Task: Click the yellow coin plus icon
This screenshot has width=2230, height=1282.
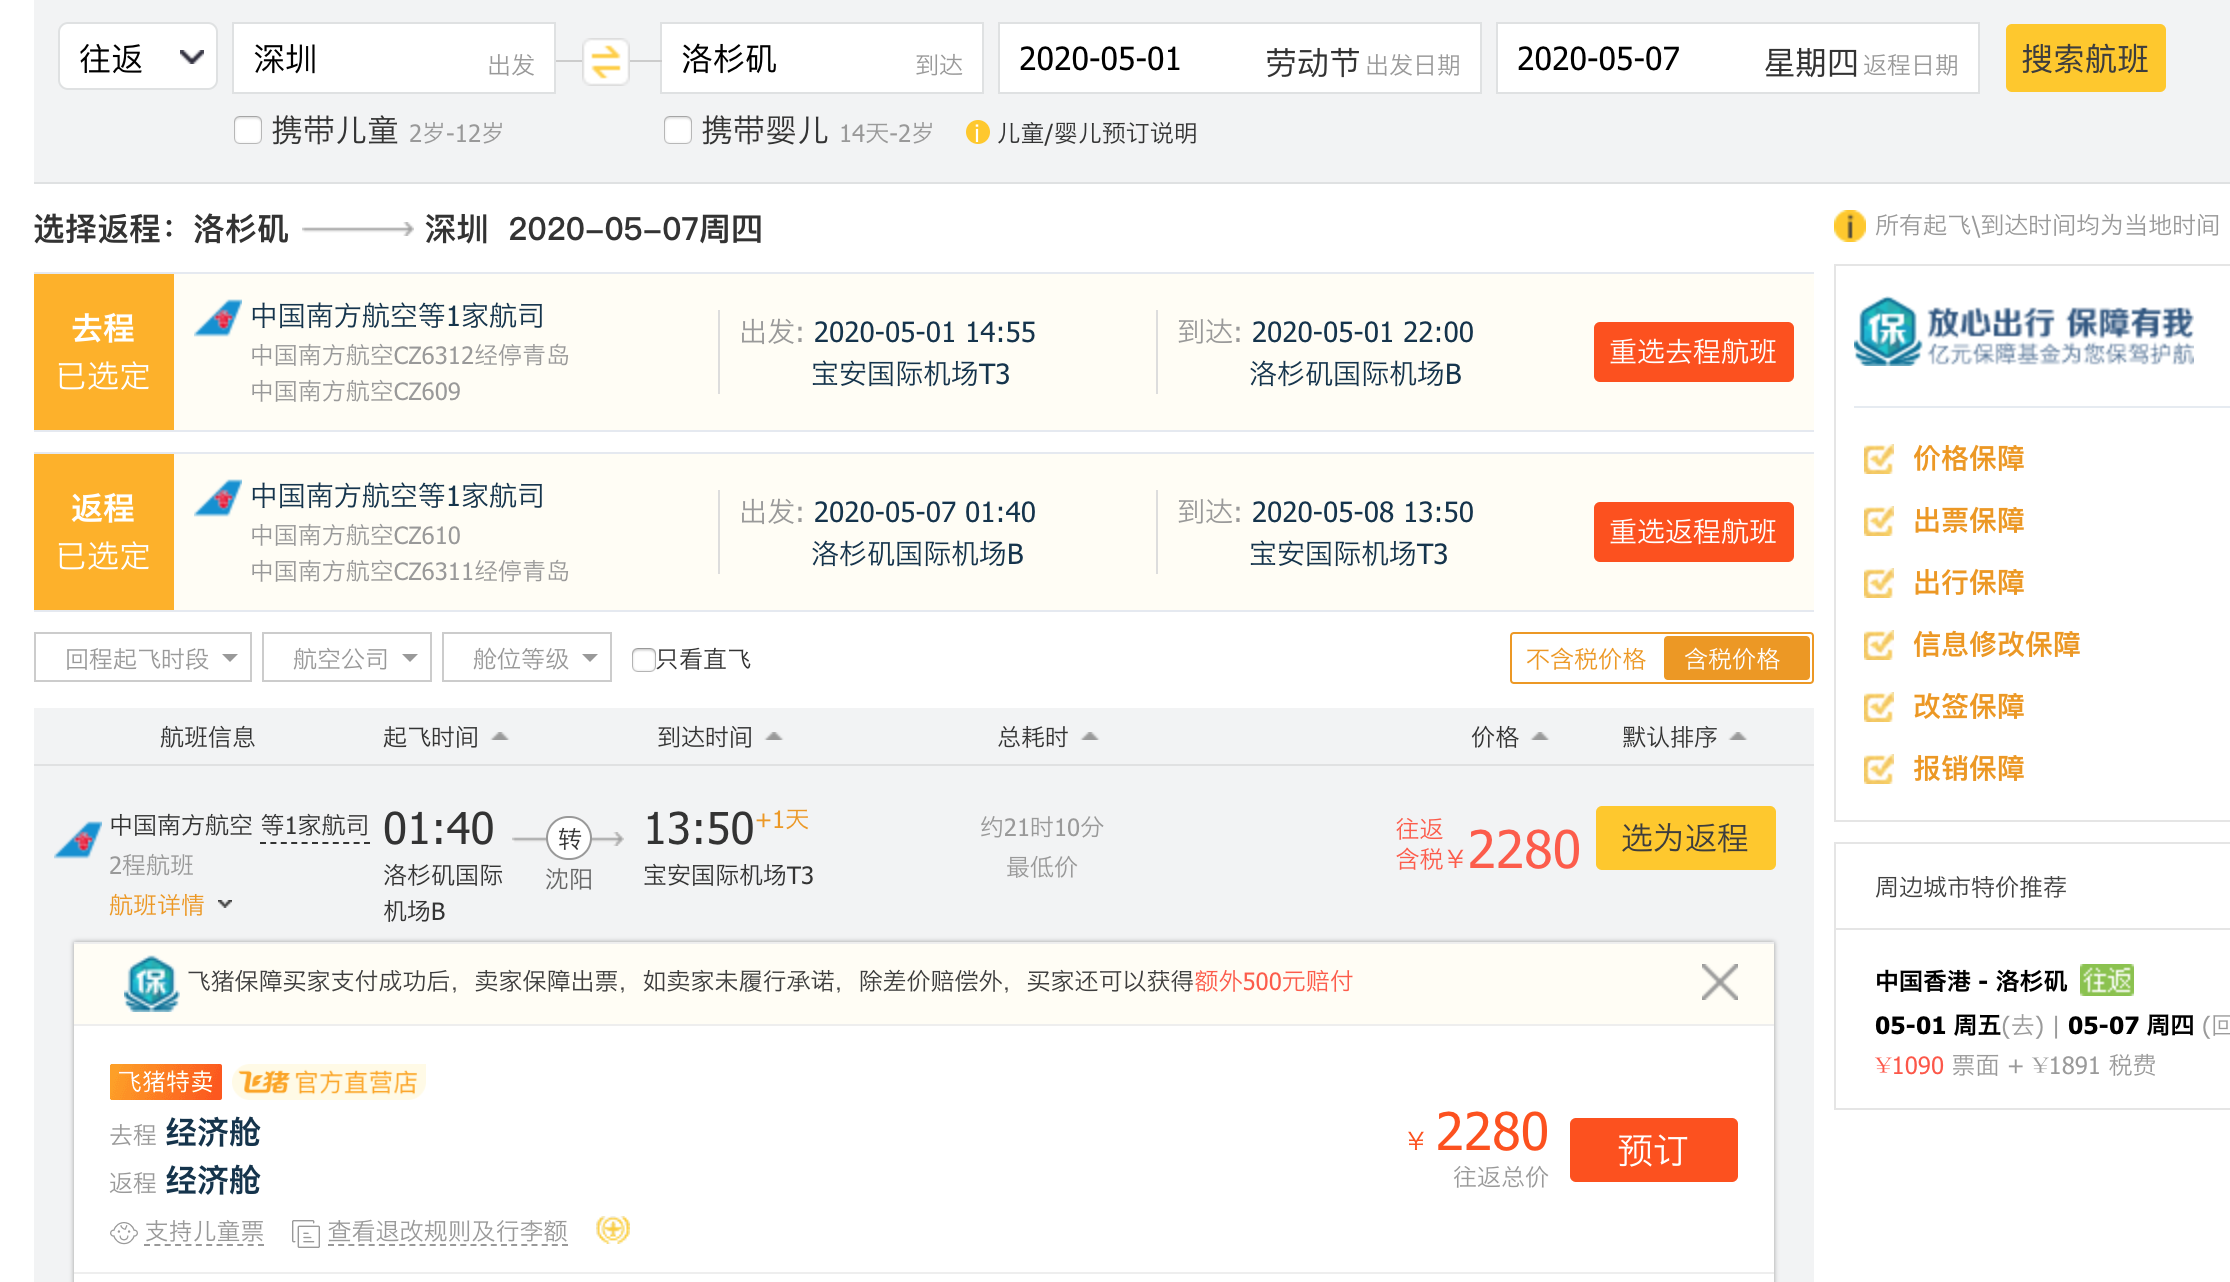Action: tap(613, 1229)
